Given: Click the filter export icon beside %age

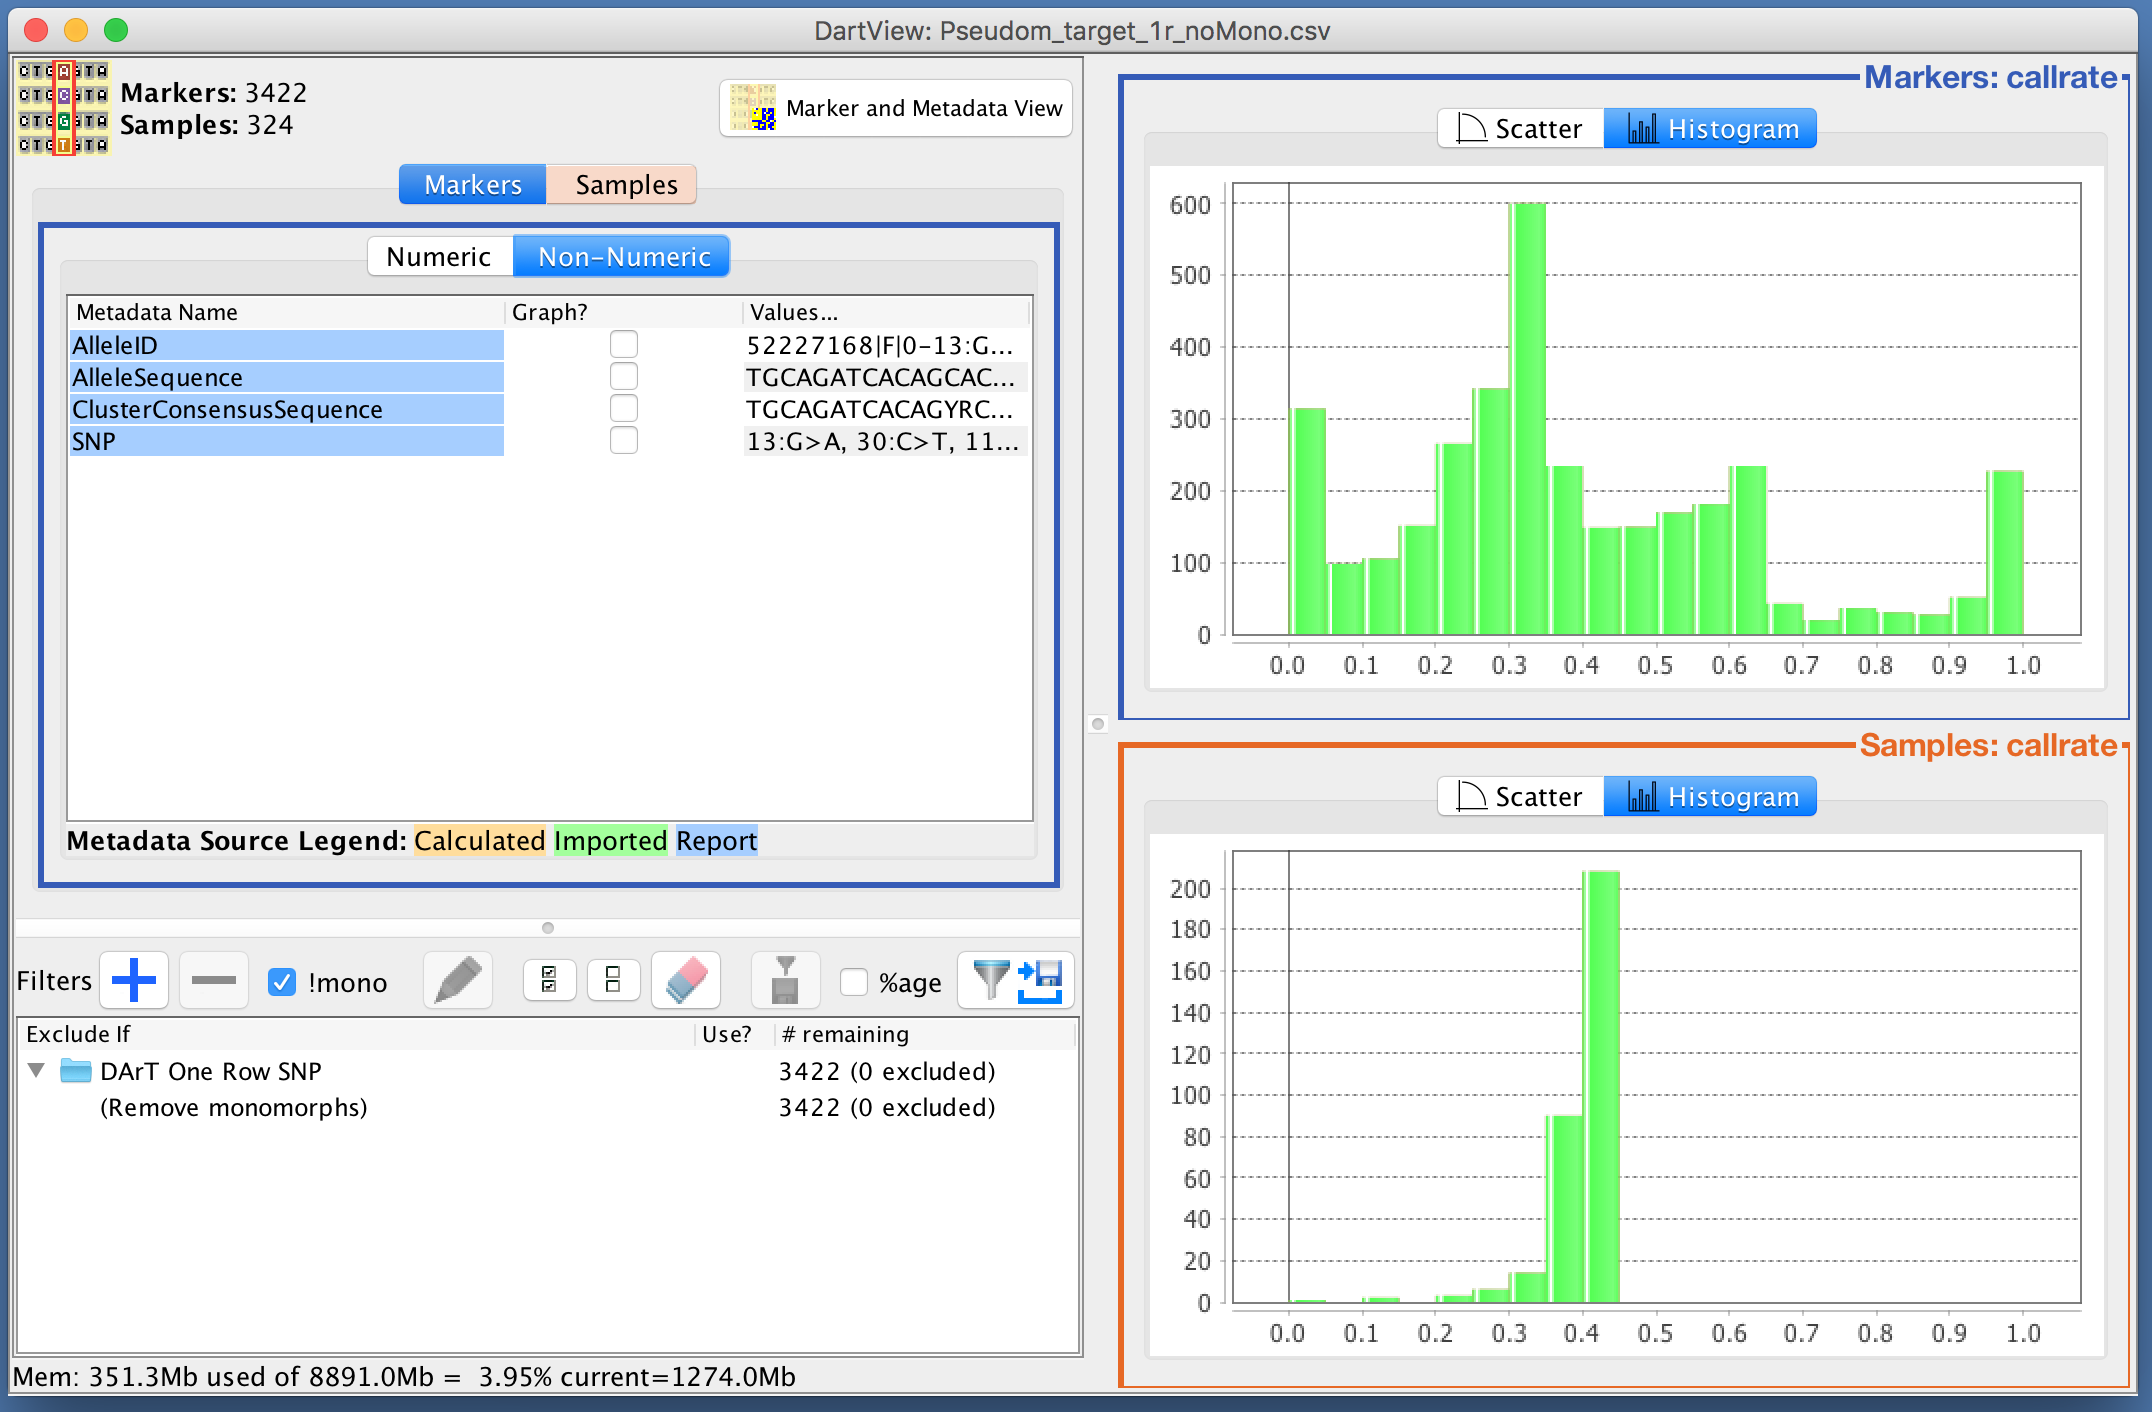Looking at the screenshot, I should 1016,981.
